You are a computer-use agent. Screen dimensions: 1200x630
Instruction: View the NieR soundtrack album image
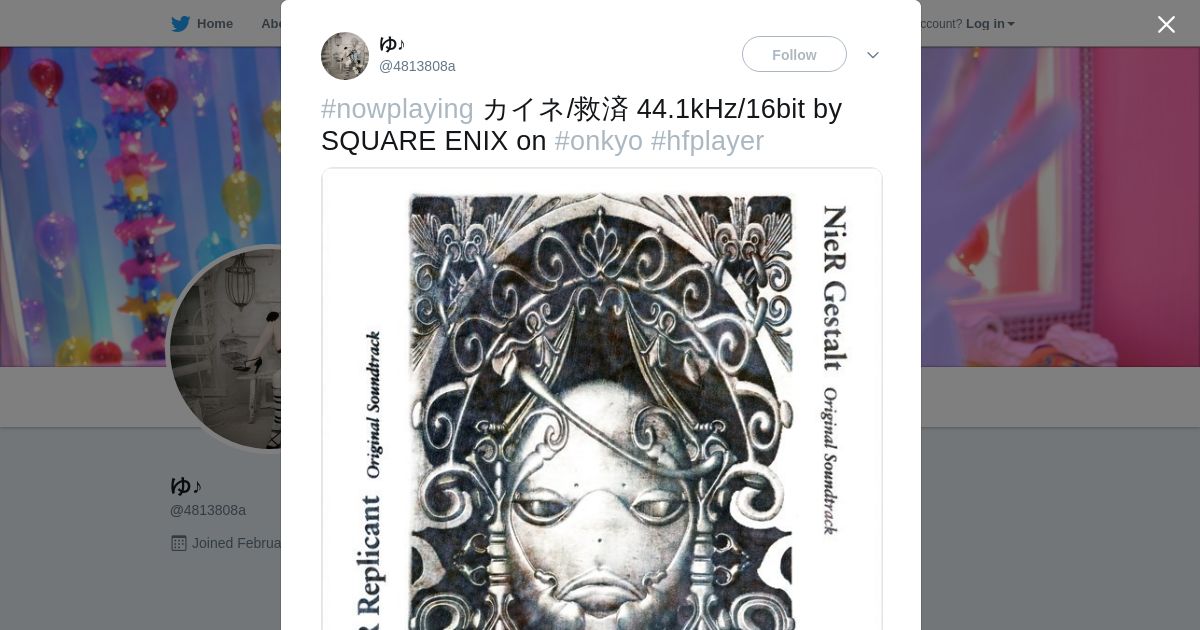(x=602, y=399)
